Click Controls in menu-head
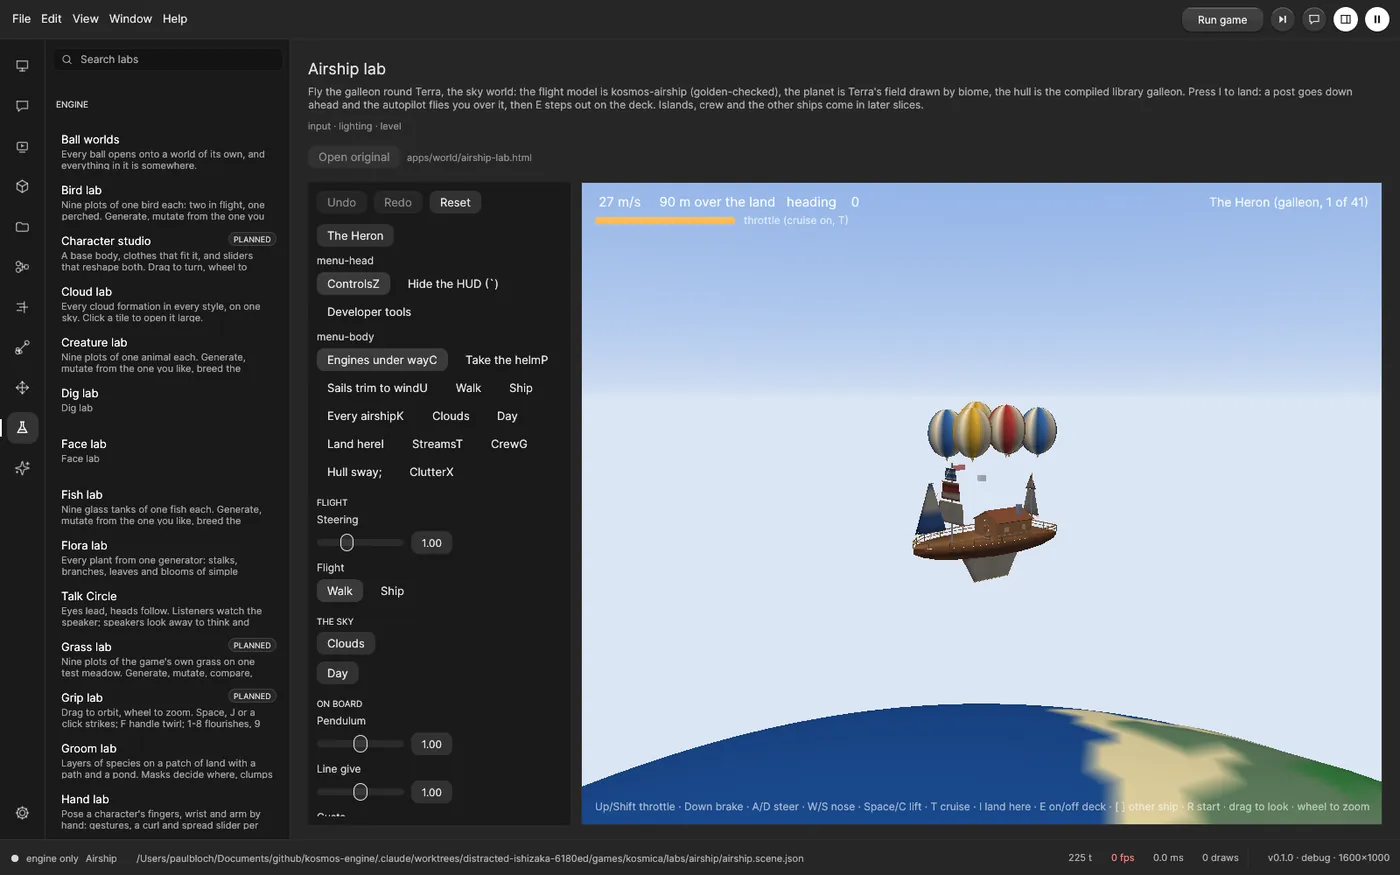Image resolution: width=1400 pixels, height=875 pixels. 353,284
